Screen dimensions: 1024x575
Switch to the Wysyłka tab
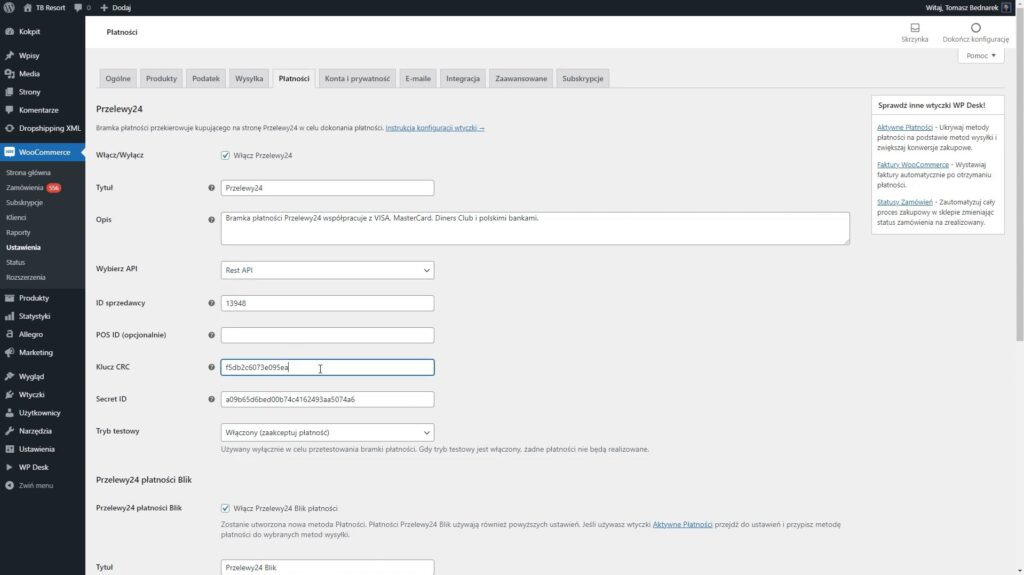[x=249, y=78]
